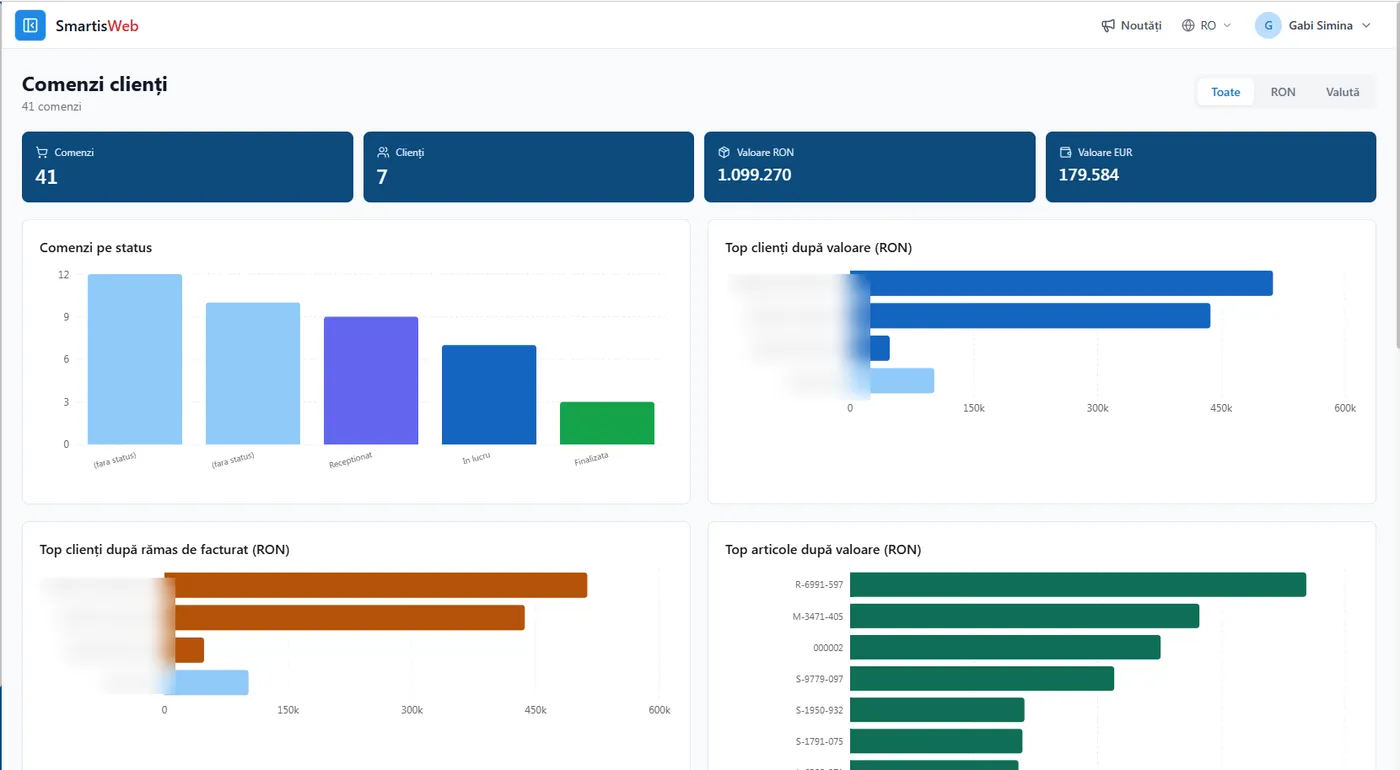This screenshot has width=1400, height=770.
Task: Click the S-1791-075 article bar
Action: [936, 741]
